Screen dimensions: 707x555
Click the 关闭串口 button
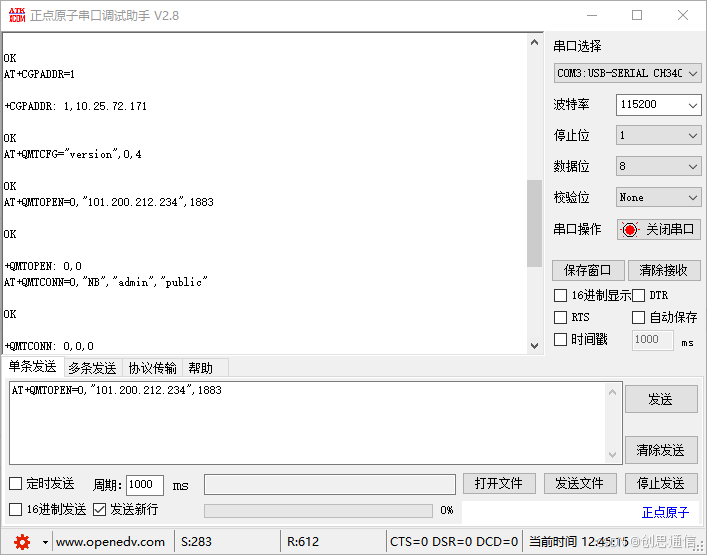tap(659, 229)
